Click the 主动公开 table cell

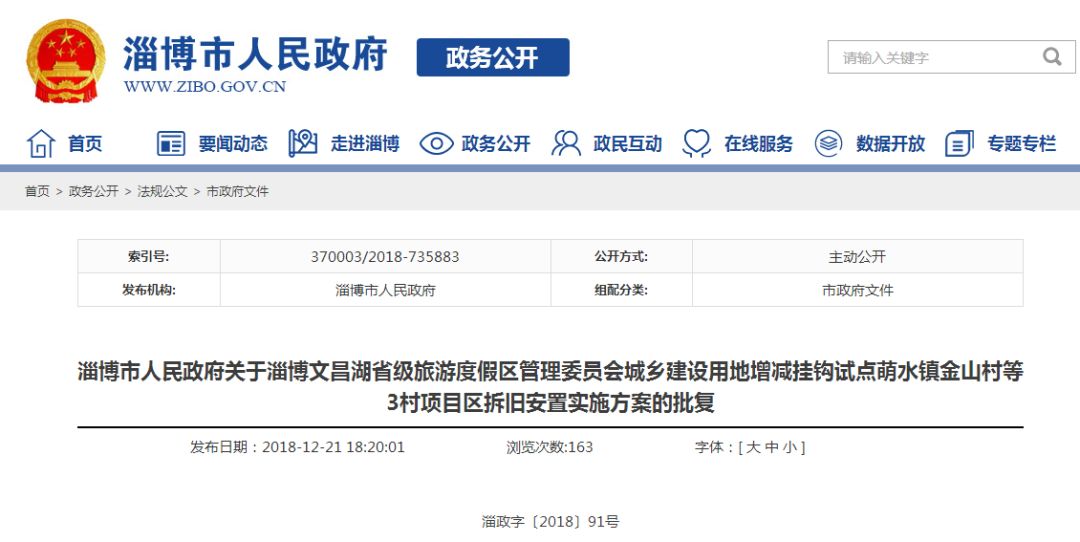click(x=857, y=257)
